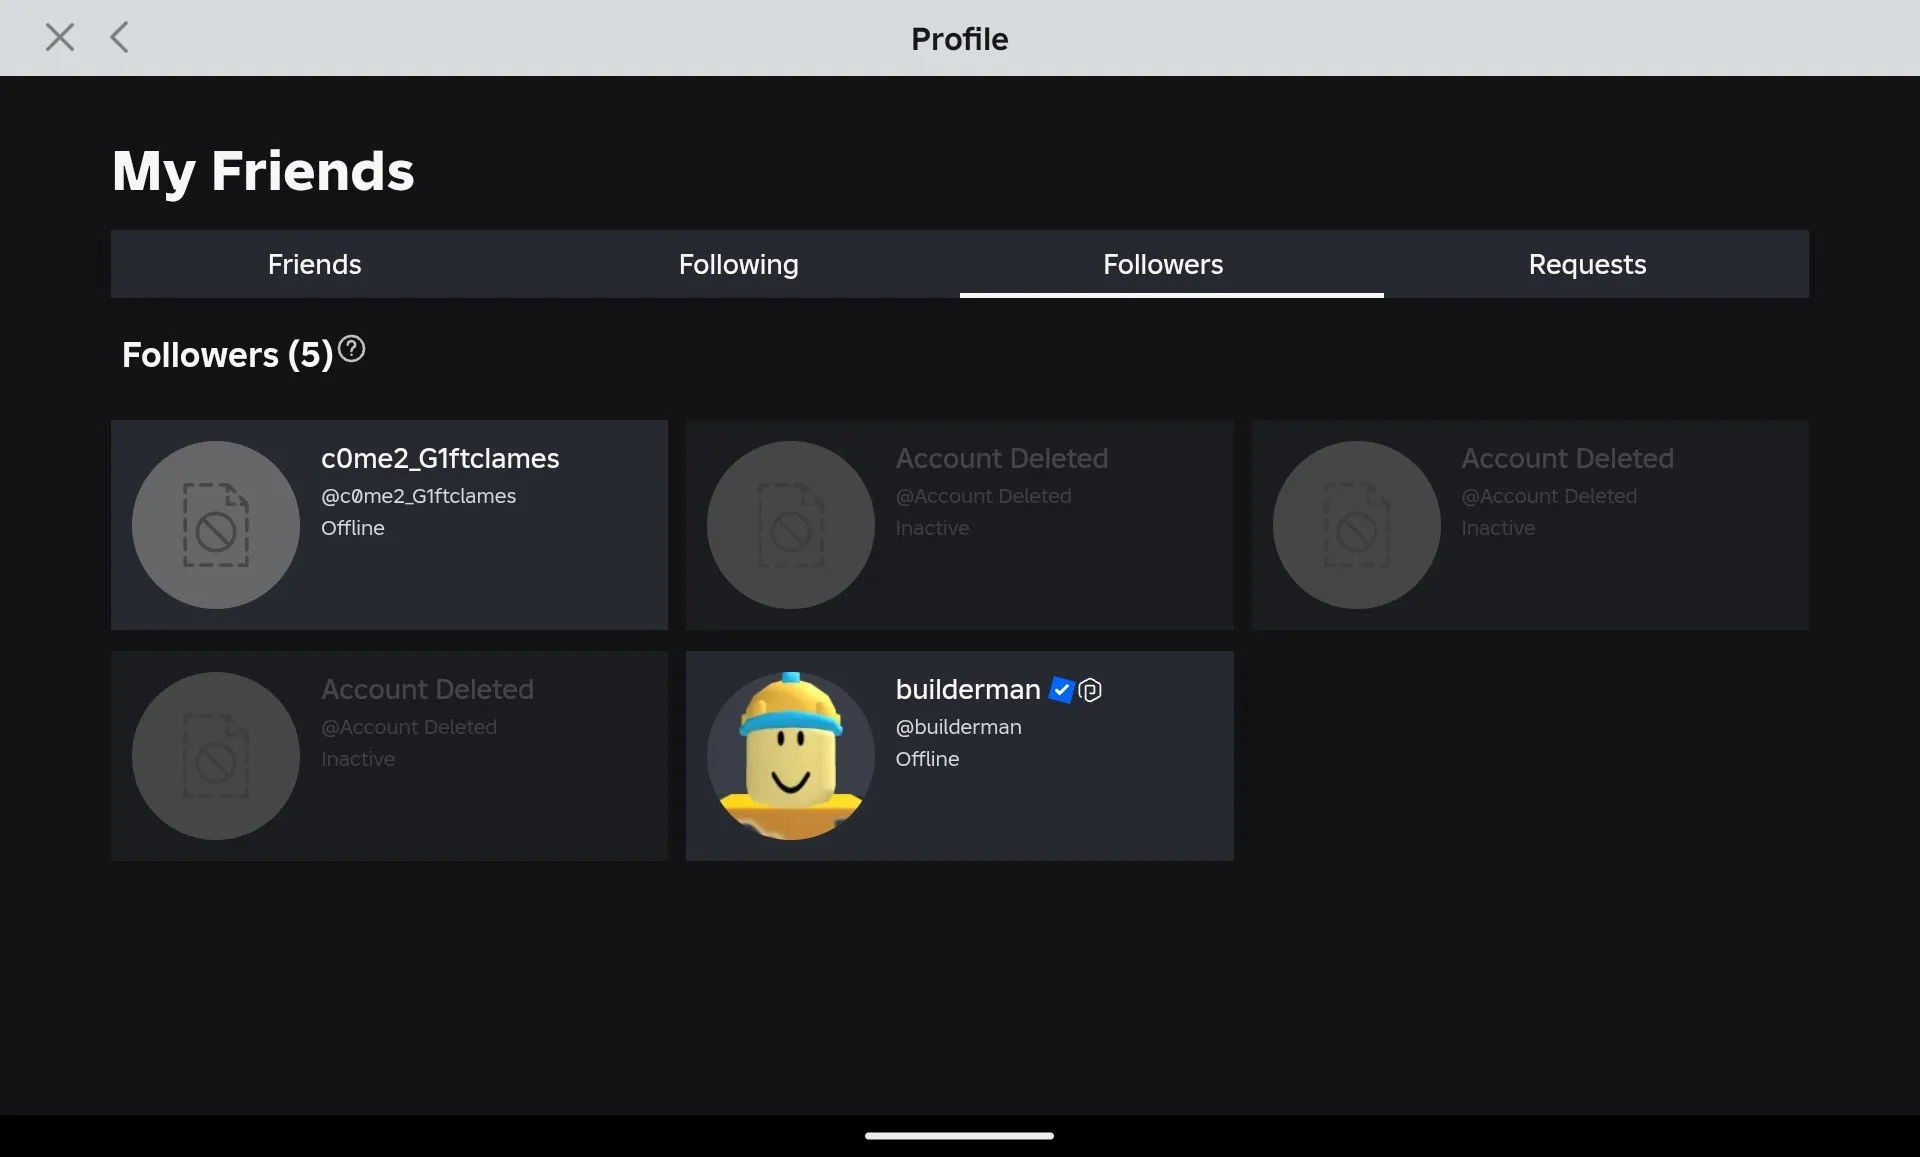The width and height of the screenshot is (1920, 1157).
Task: Click the Offline status under @builderman
Action: click(927, 759)
